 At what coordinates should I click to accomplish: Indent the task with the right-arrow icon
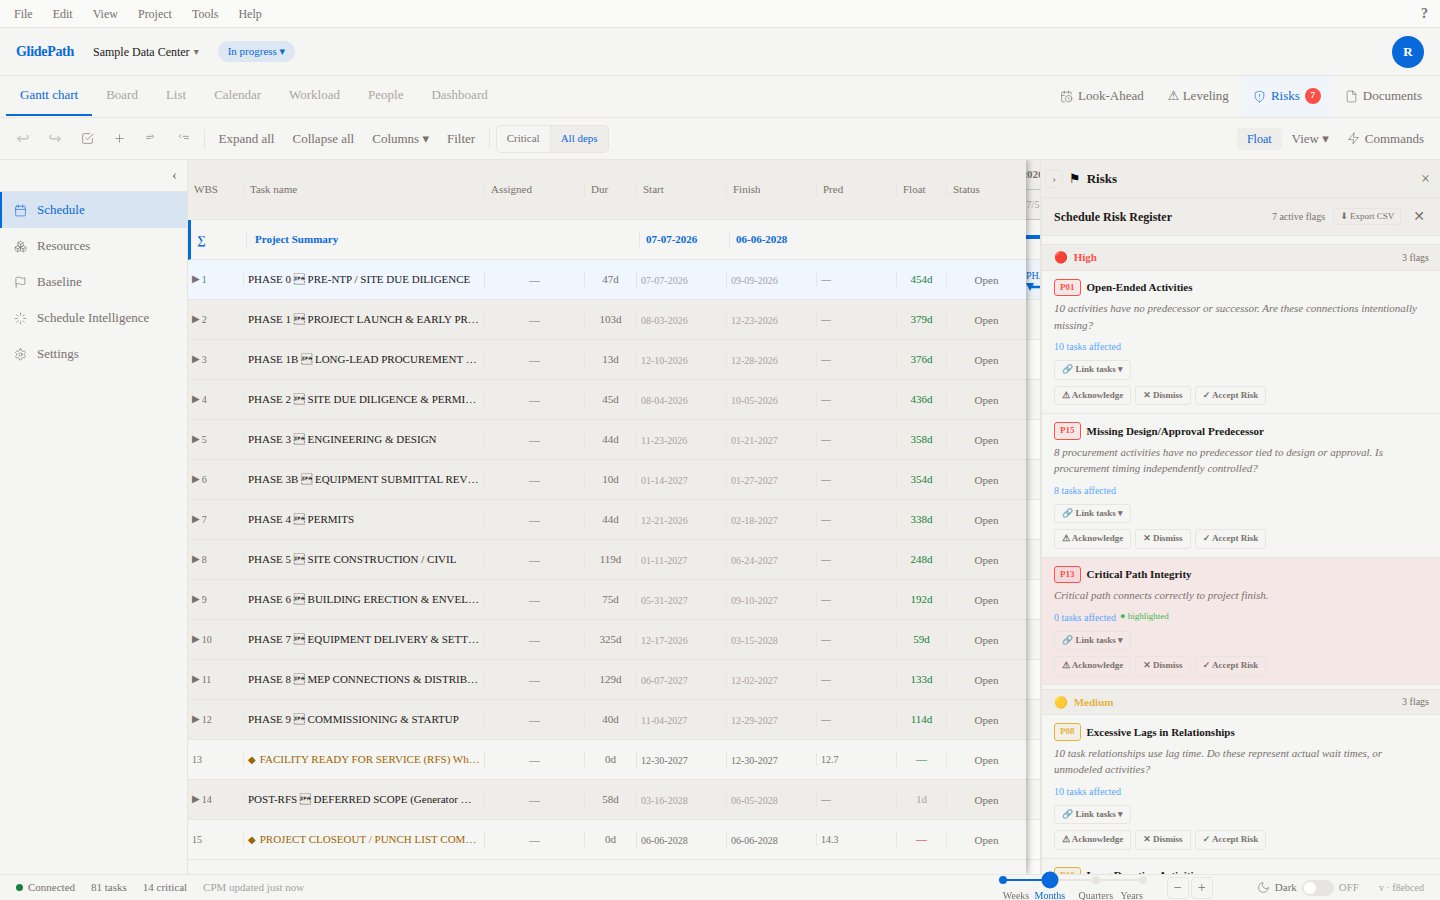pos(151,138)
